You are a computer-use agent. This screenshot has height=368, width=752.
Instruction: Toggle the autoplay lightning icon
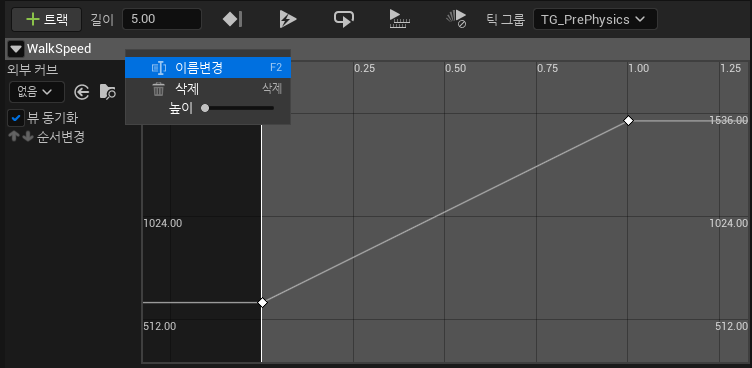(x=288, y=19)
